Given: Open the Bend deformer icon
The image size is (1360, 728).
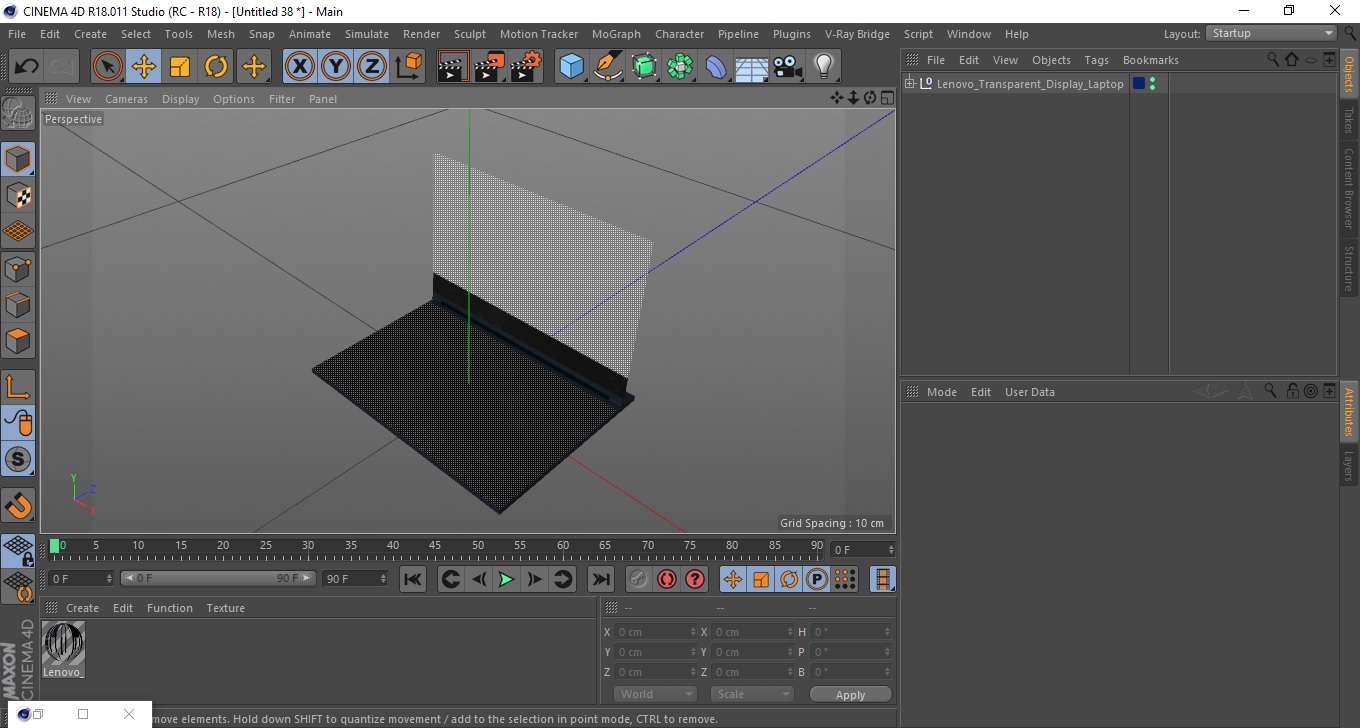Looking at the screenshot, I should click(716, 67).
